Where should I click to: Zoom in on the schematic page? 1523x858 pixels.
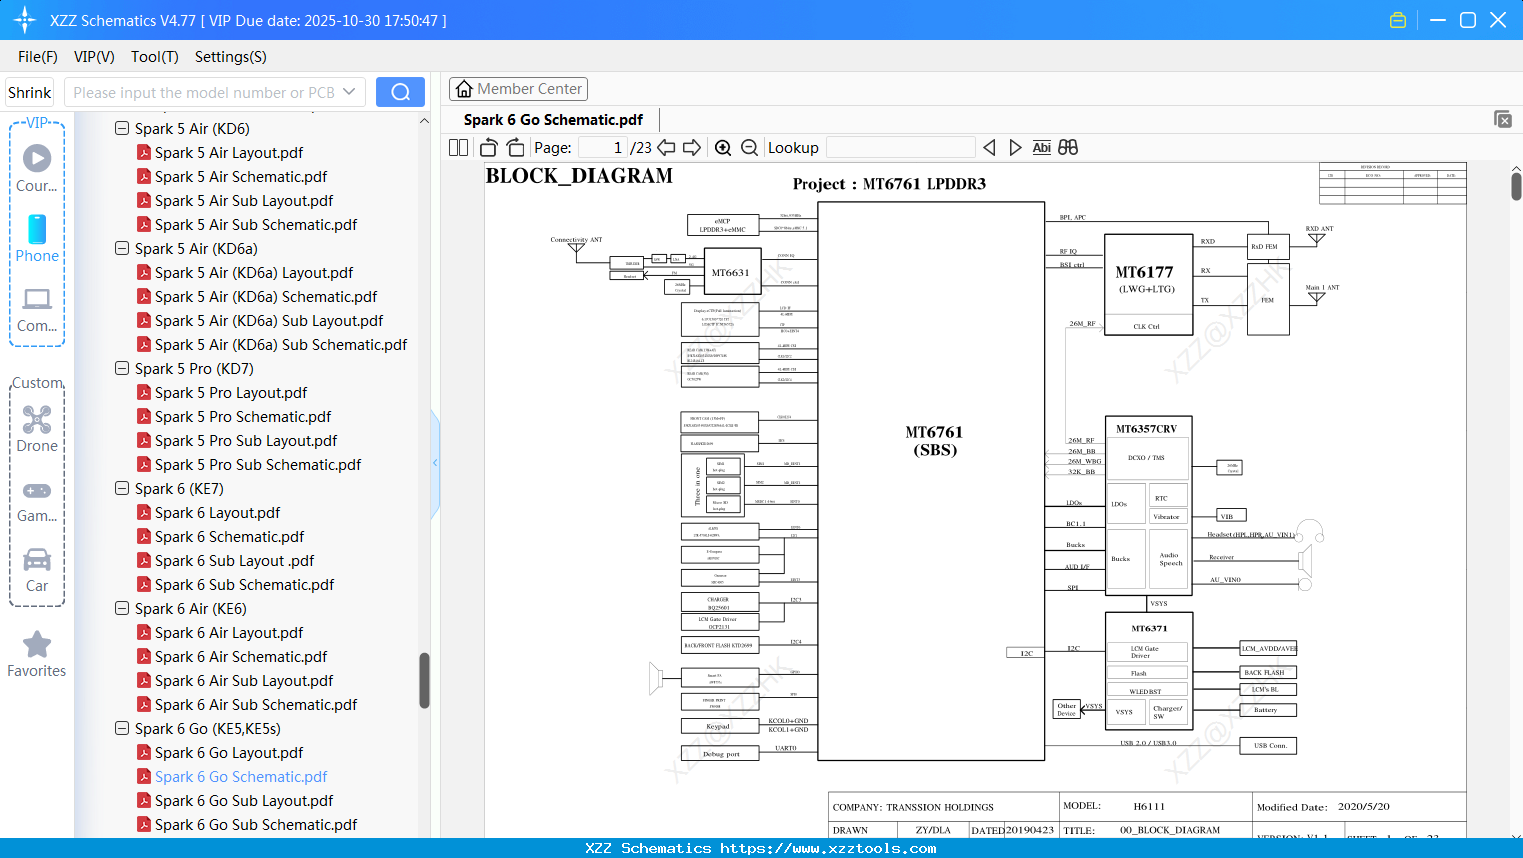(723, 147)
